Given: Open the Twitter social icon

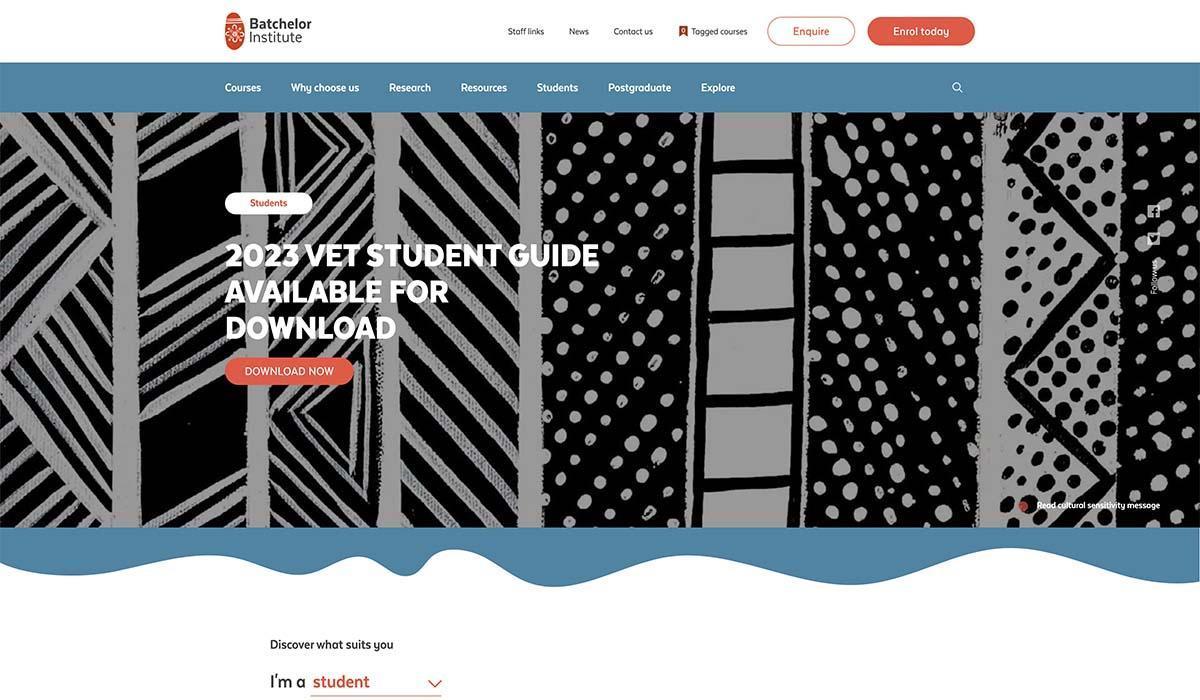Looking at the screenshot, I should tap(1153, 238).
